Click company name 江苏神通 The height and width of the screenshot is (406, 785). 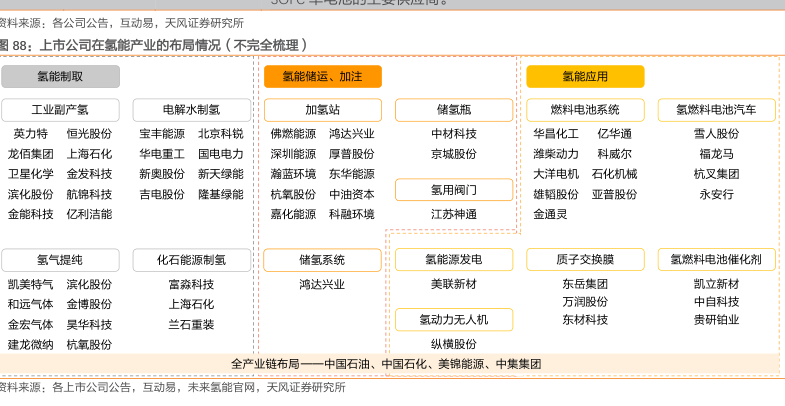454,214
